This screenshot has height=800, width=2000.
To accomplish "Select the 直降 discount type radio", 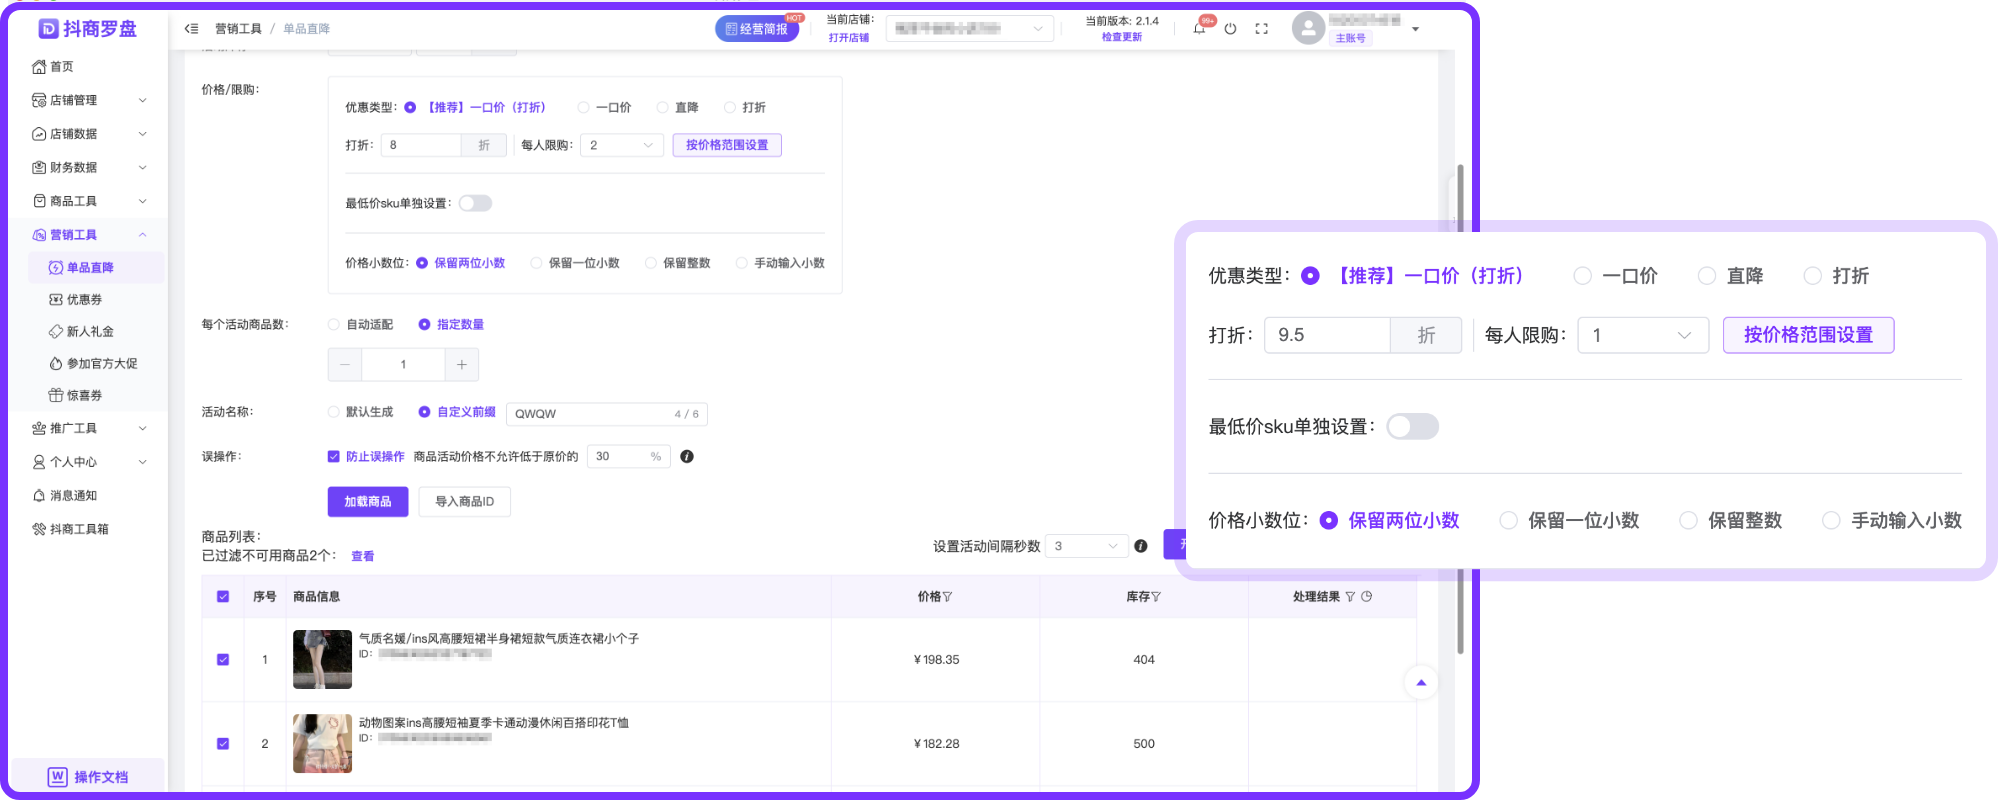I will 662,108.
